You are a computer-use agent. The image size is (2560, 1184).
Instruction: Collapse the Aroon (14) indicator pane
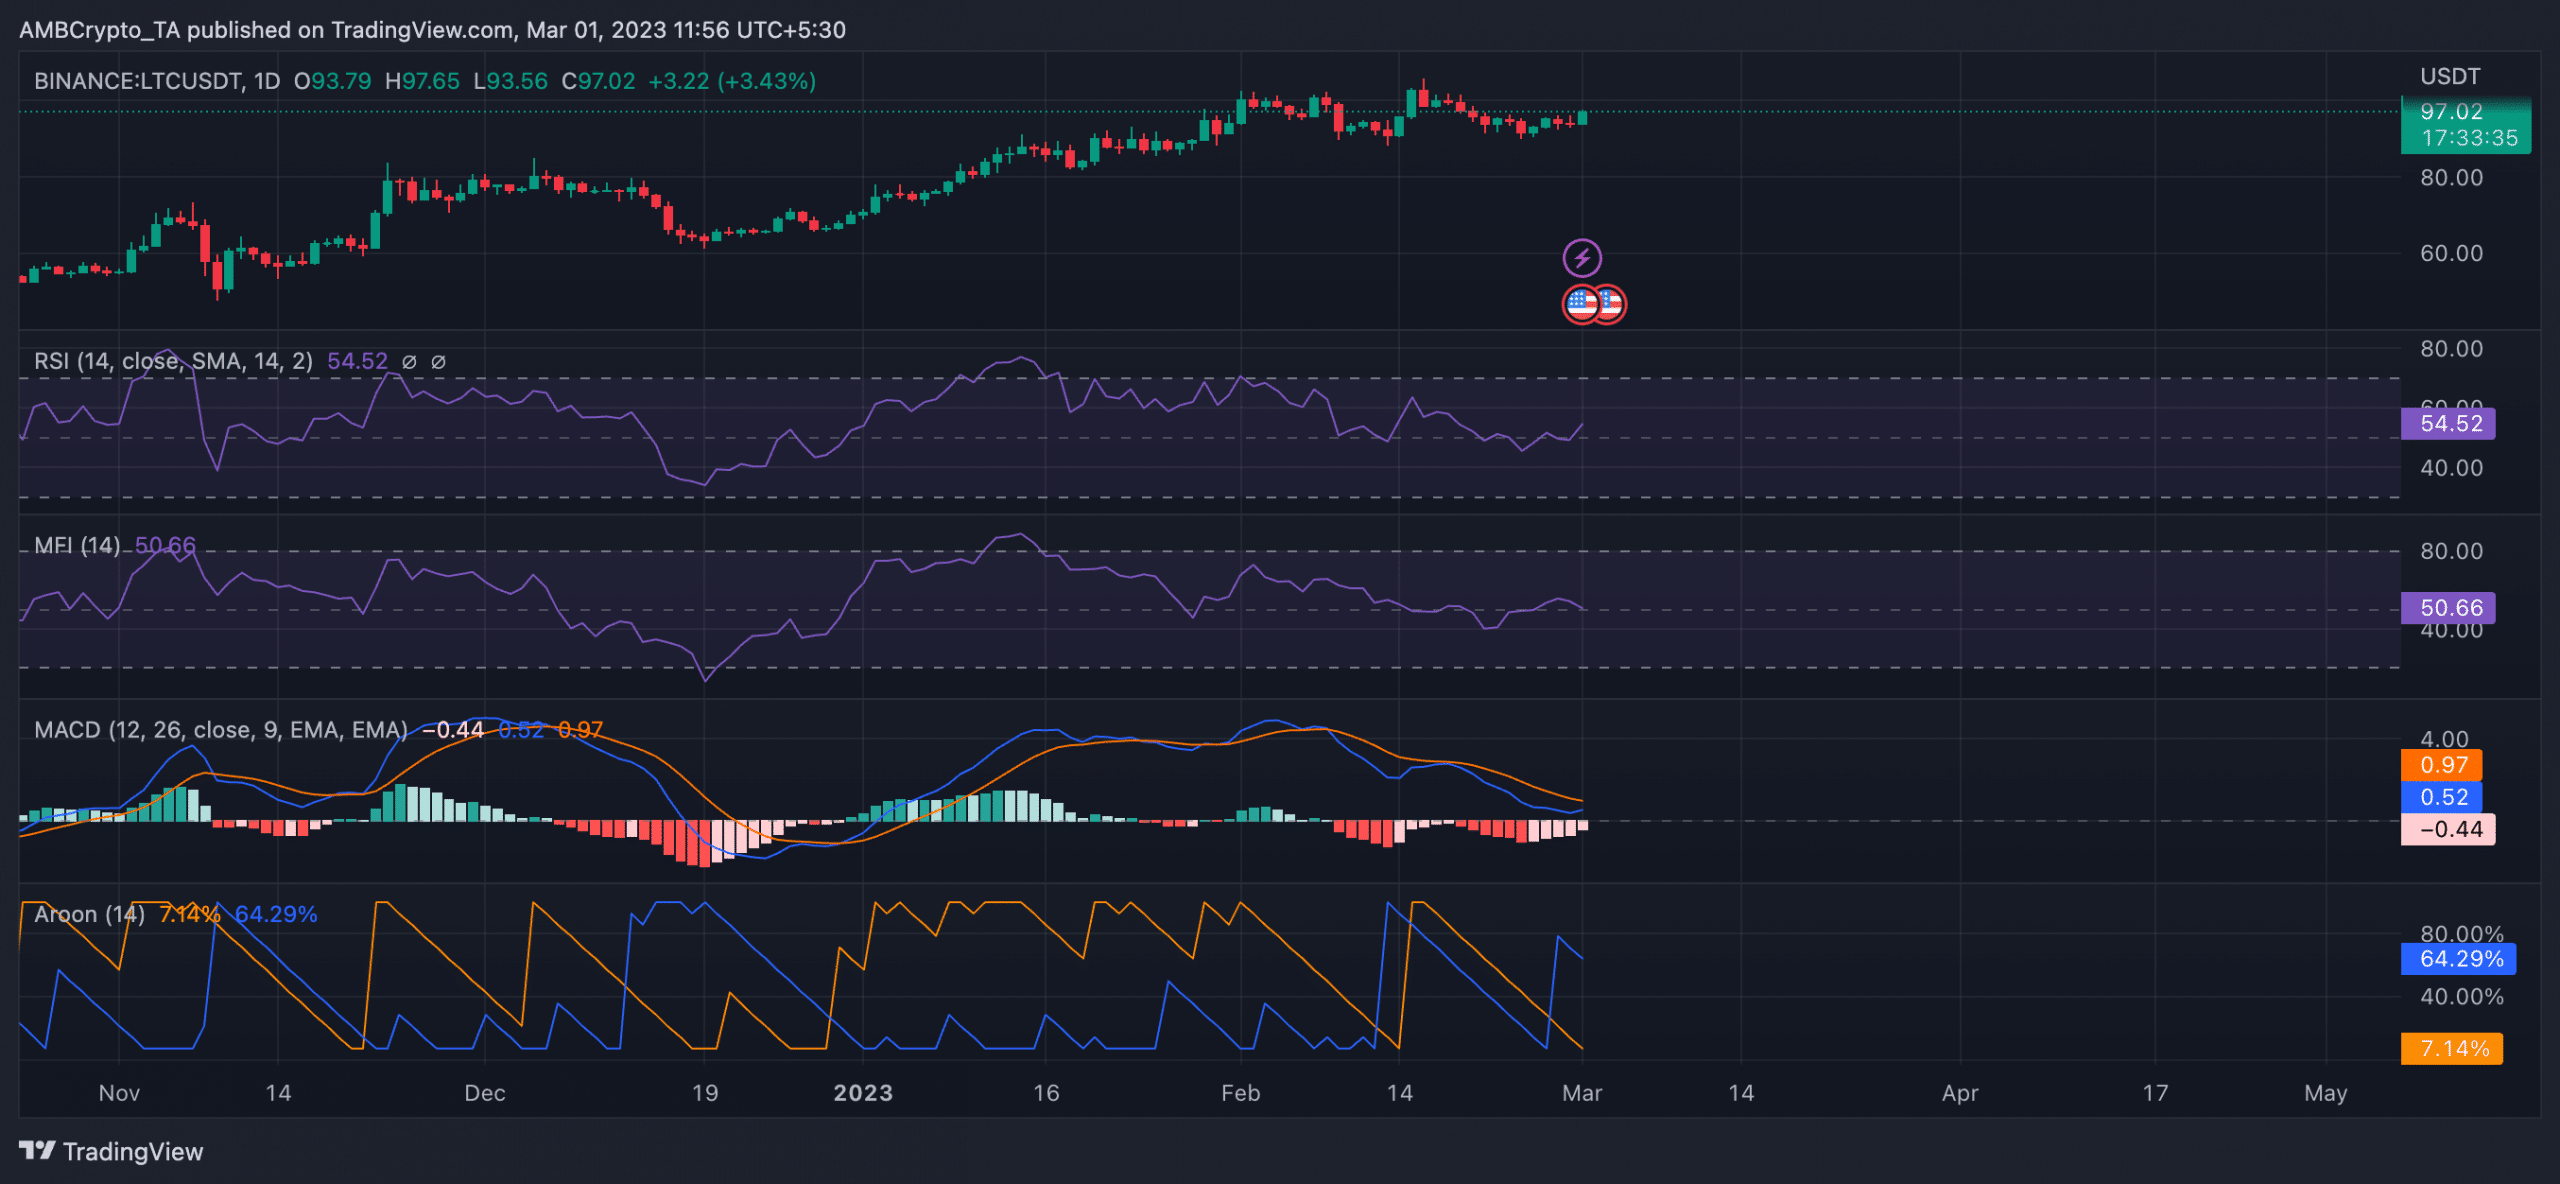(x=90, y=913)
